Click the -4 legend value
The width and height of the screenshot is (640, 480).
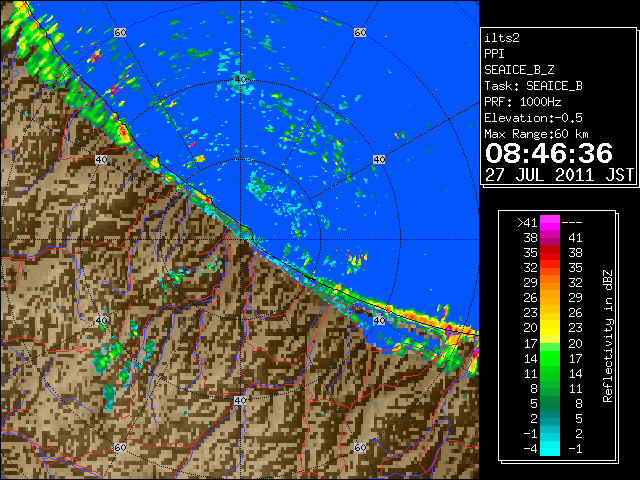[530, 449]
